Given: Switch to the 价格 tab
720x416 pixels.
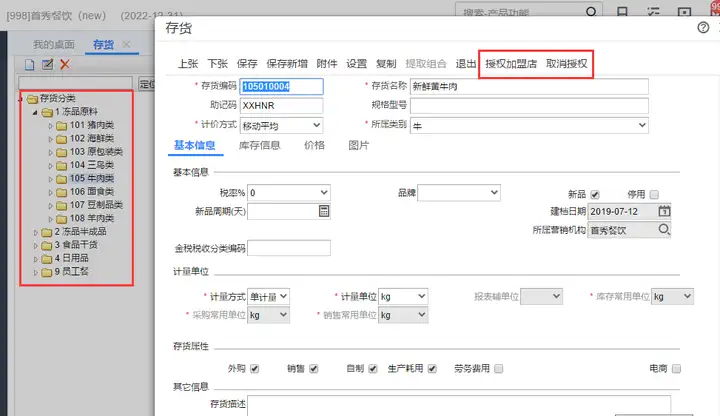Looking at the screenshot, I should click(x=314, y=146).
